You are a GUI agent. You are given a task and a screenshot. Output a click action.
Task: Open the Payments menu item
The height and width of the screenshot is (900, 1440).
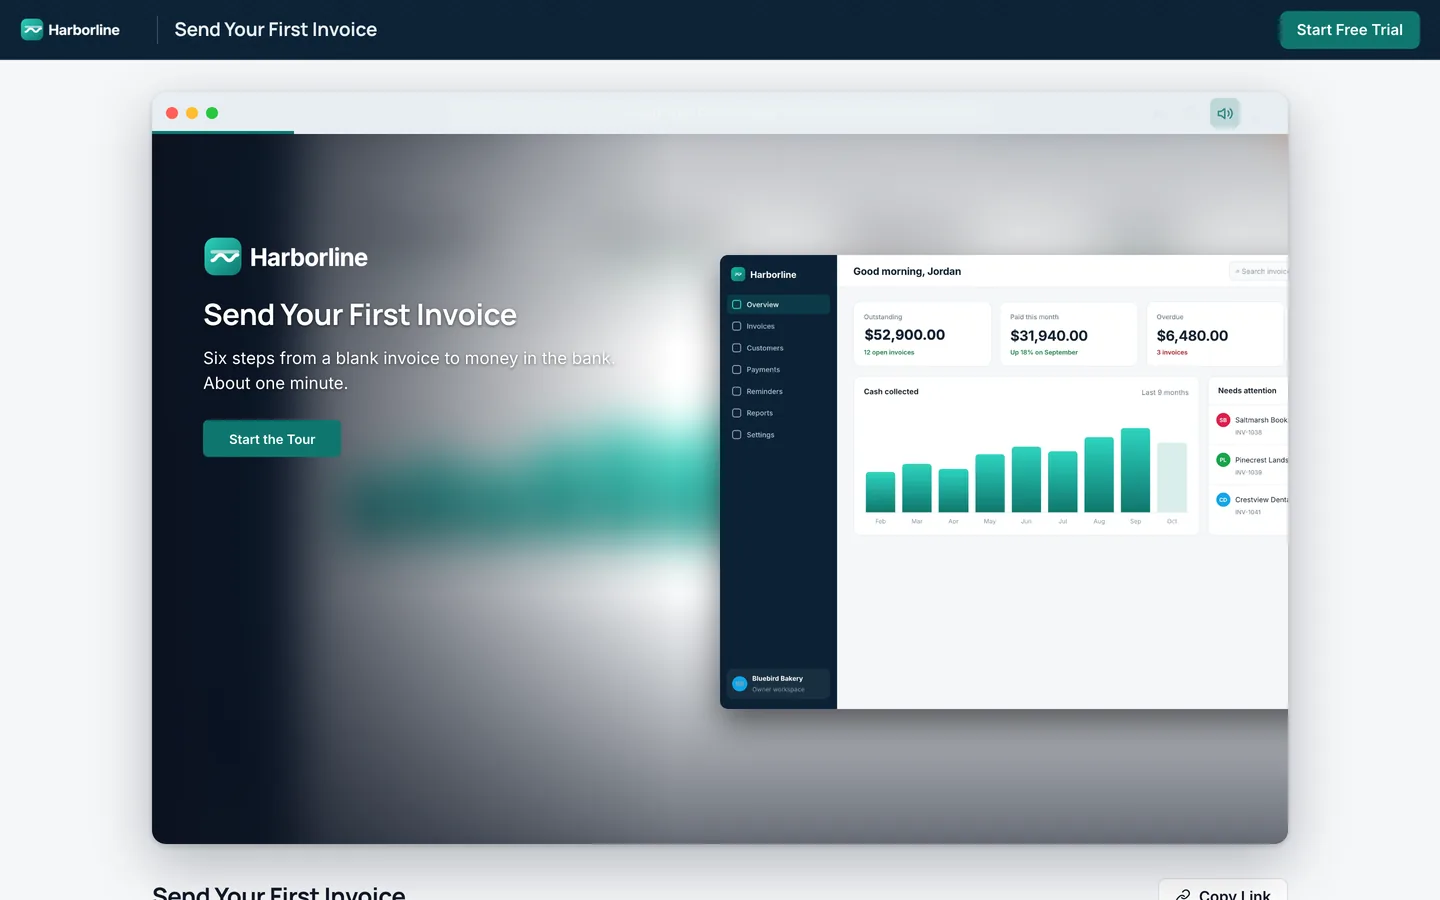click(x=779, y=370)
